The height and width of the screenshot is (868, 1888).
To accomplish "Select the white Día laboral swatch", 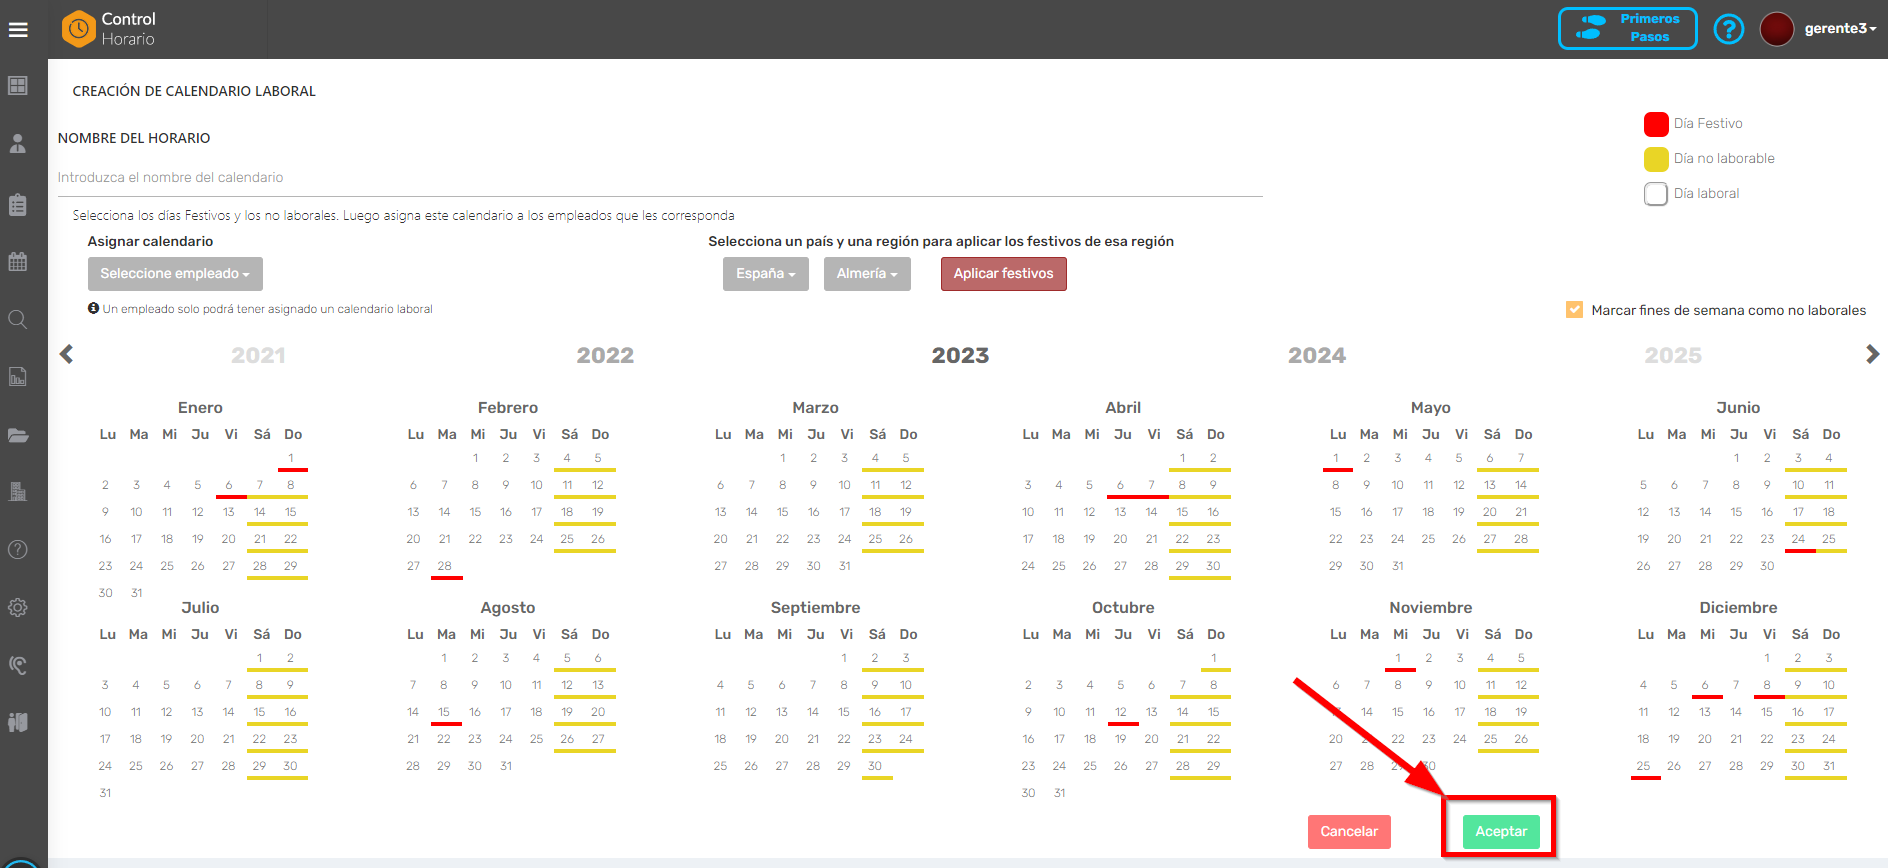I will click(1656, 194).
